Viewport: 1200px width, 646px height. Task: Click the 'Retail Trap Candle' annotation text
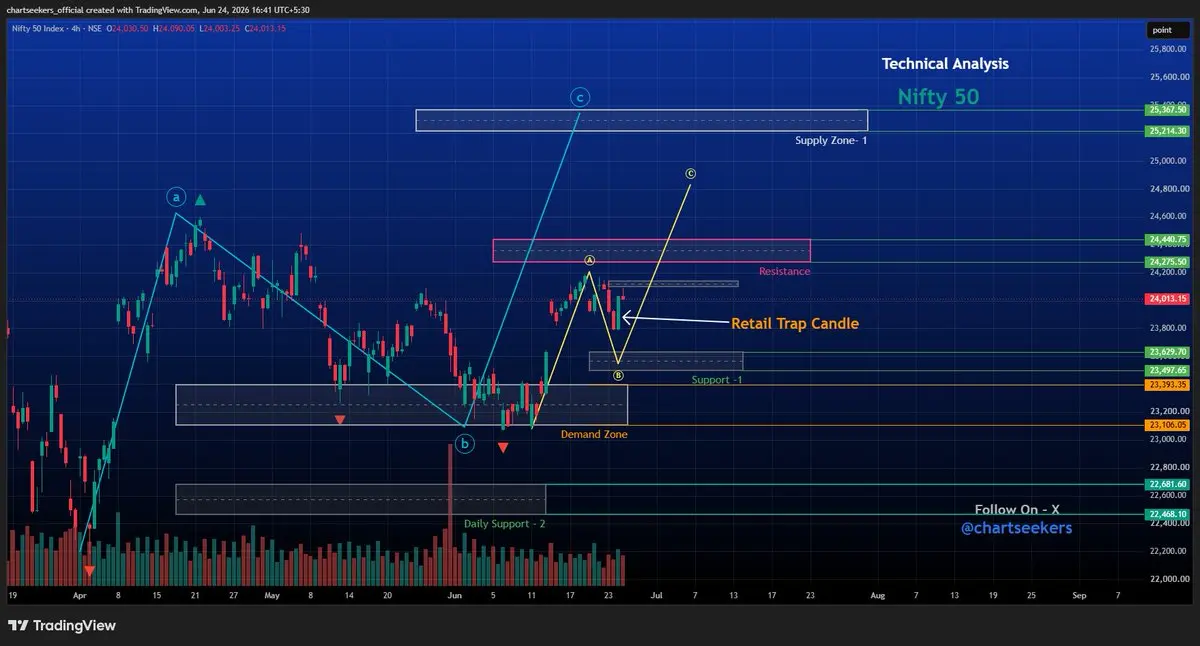point(795,324)
